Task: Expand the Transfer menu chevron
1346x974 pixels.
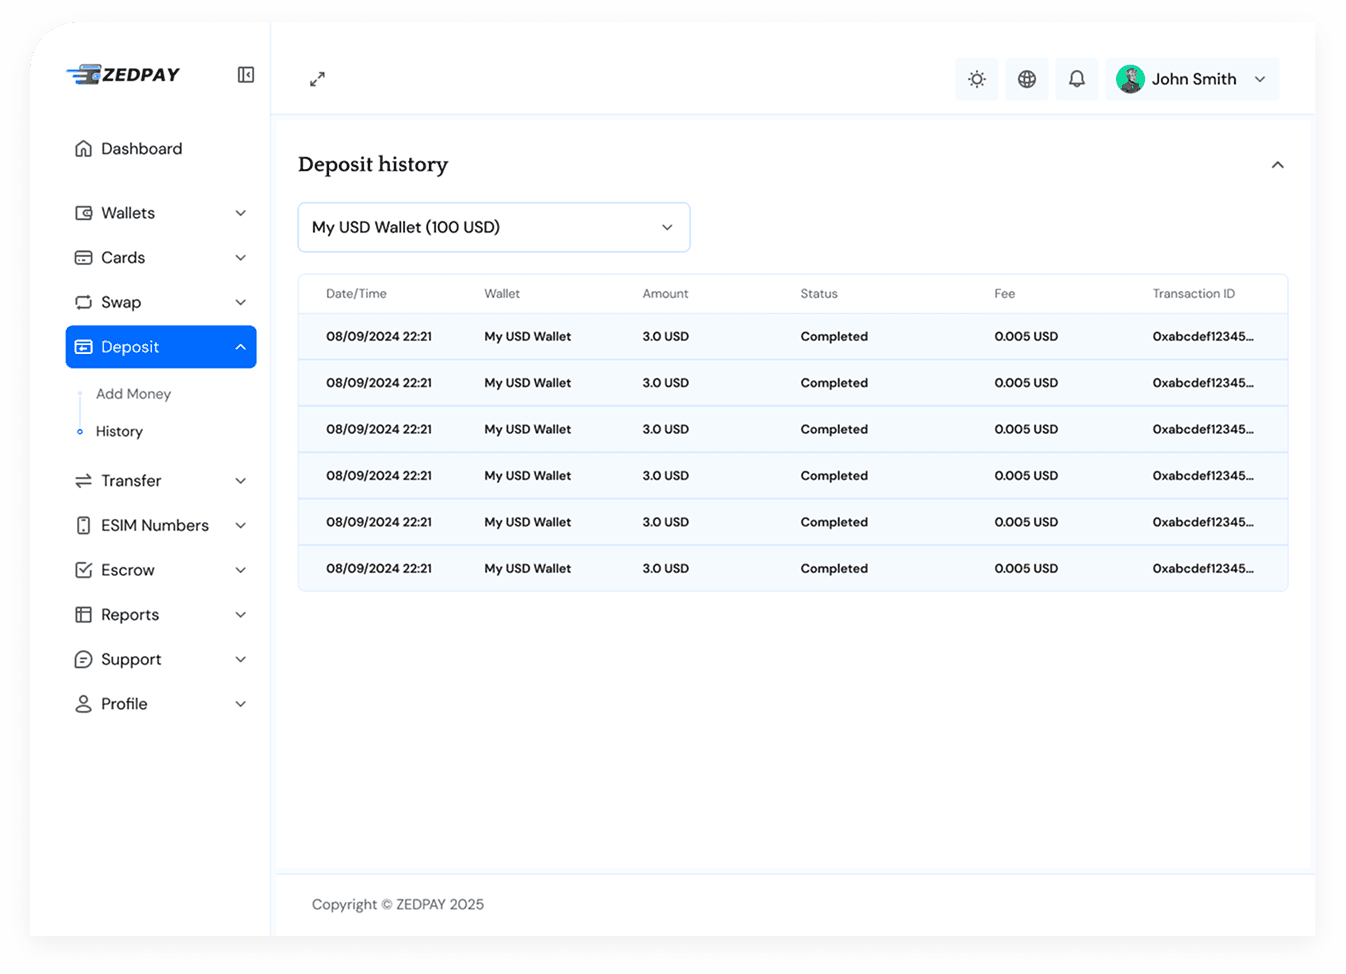Action: point(241,481)
